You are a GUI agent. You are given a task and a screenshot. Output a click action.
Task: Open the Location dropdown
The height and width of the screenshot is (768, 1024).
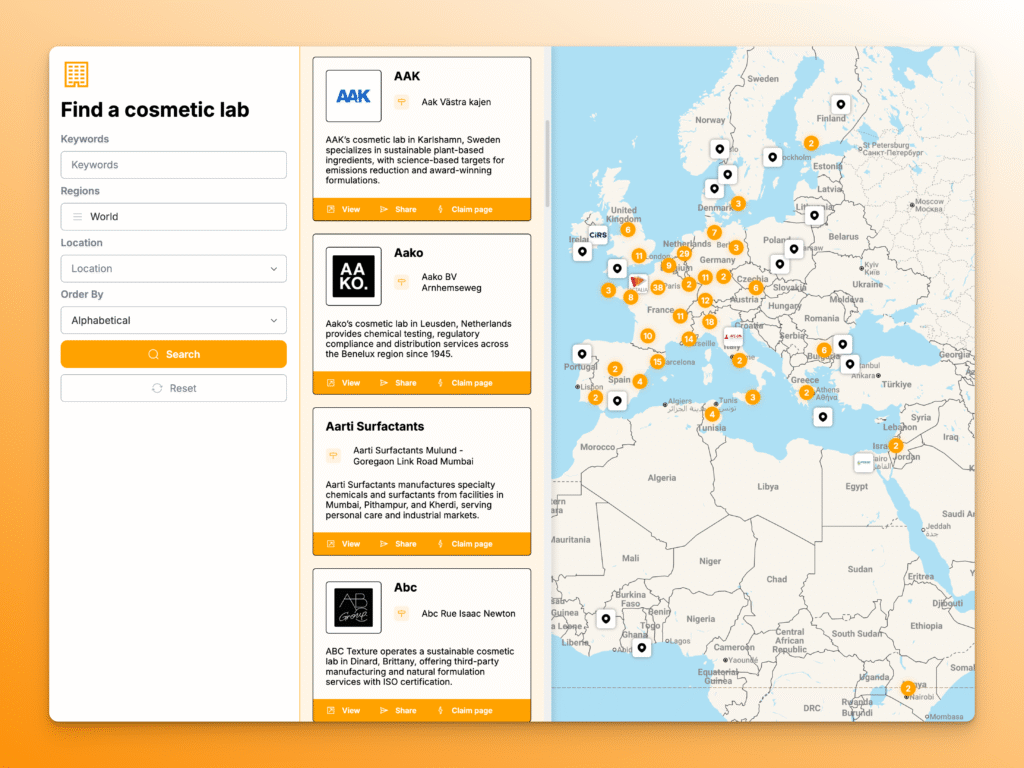[x=173, y=269]
